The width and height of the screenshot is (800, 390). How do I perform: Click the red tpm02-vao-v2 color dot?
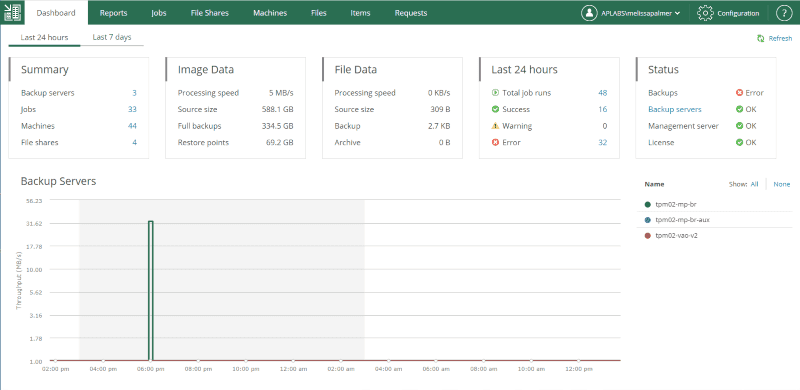647,236
